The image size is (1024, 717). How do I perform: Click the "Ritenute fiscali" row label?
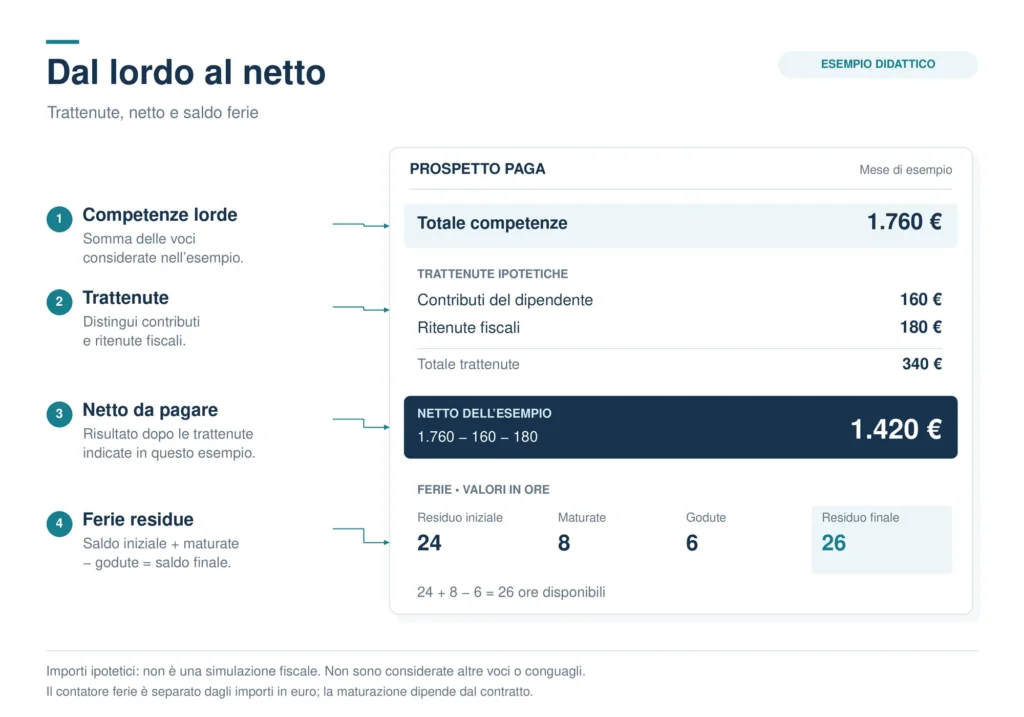coord(468,327)
